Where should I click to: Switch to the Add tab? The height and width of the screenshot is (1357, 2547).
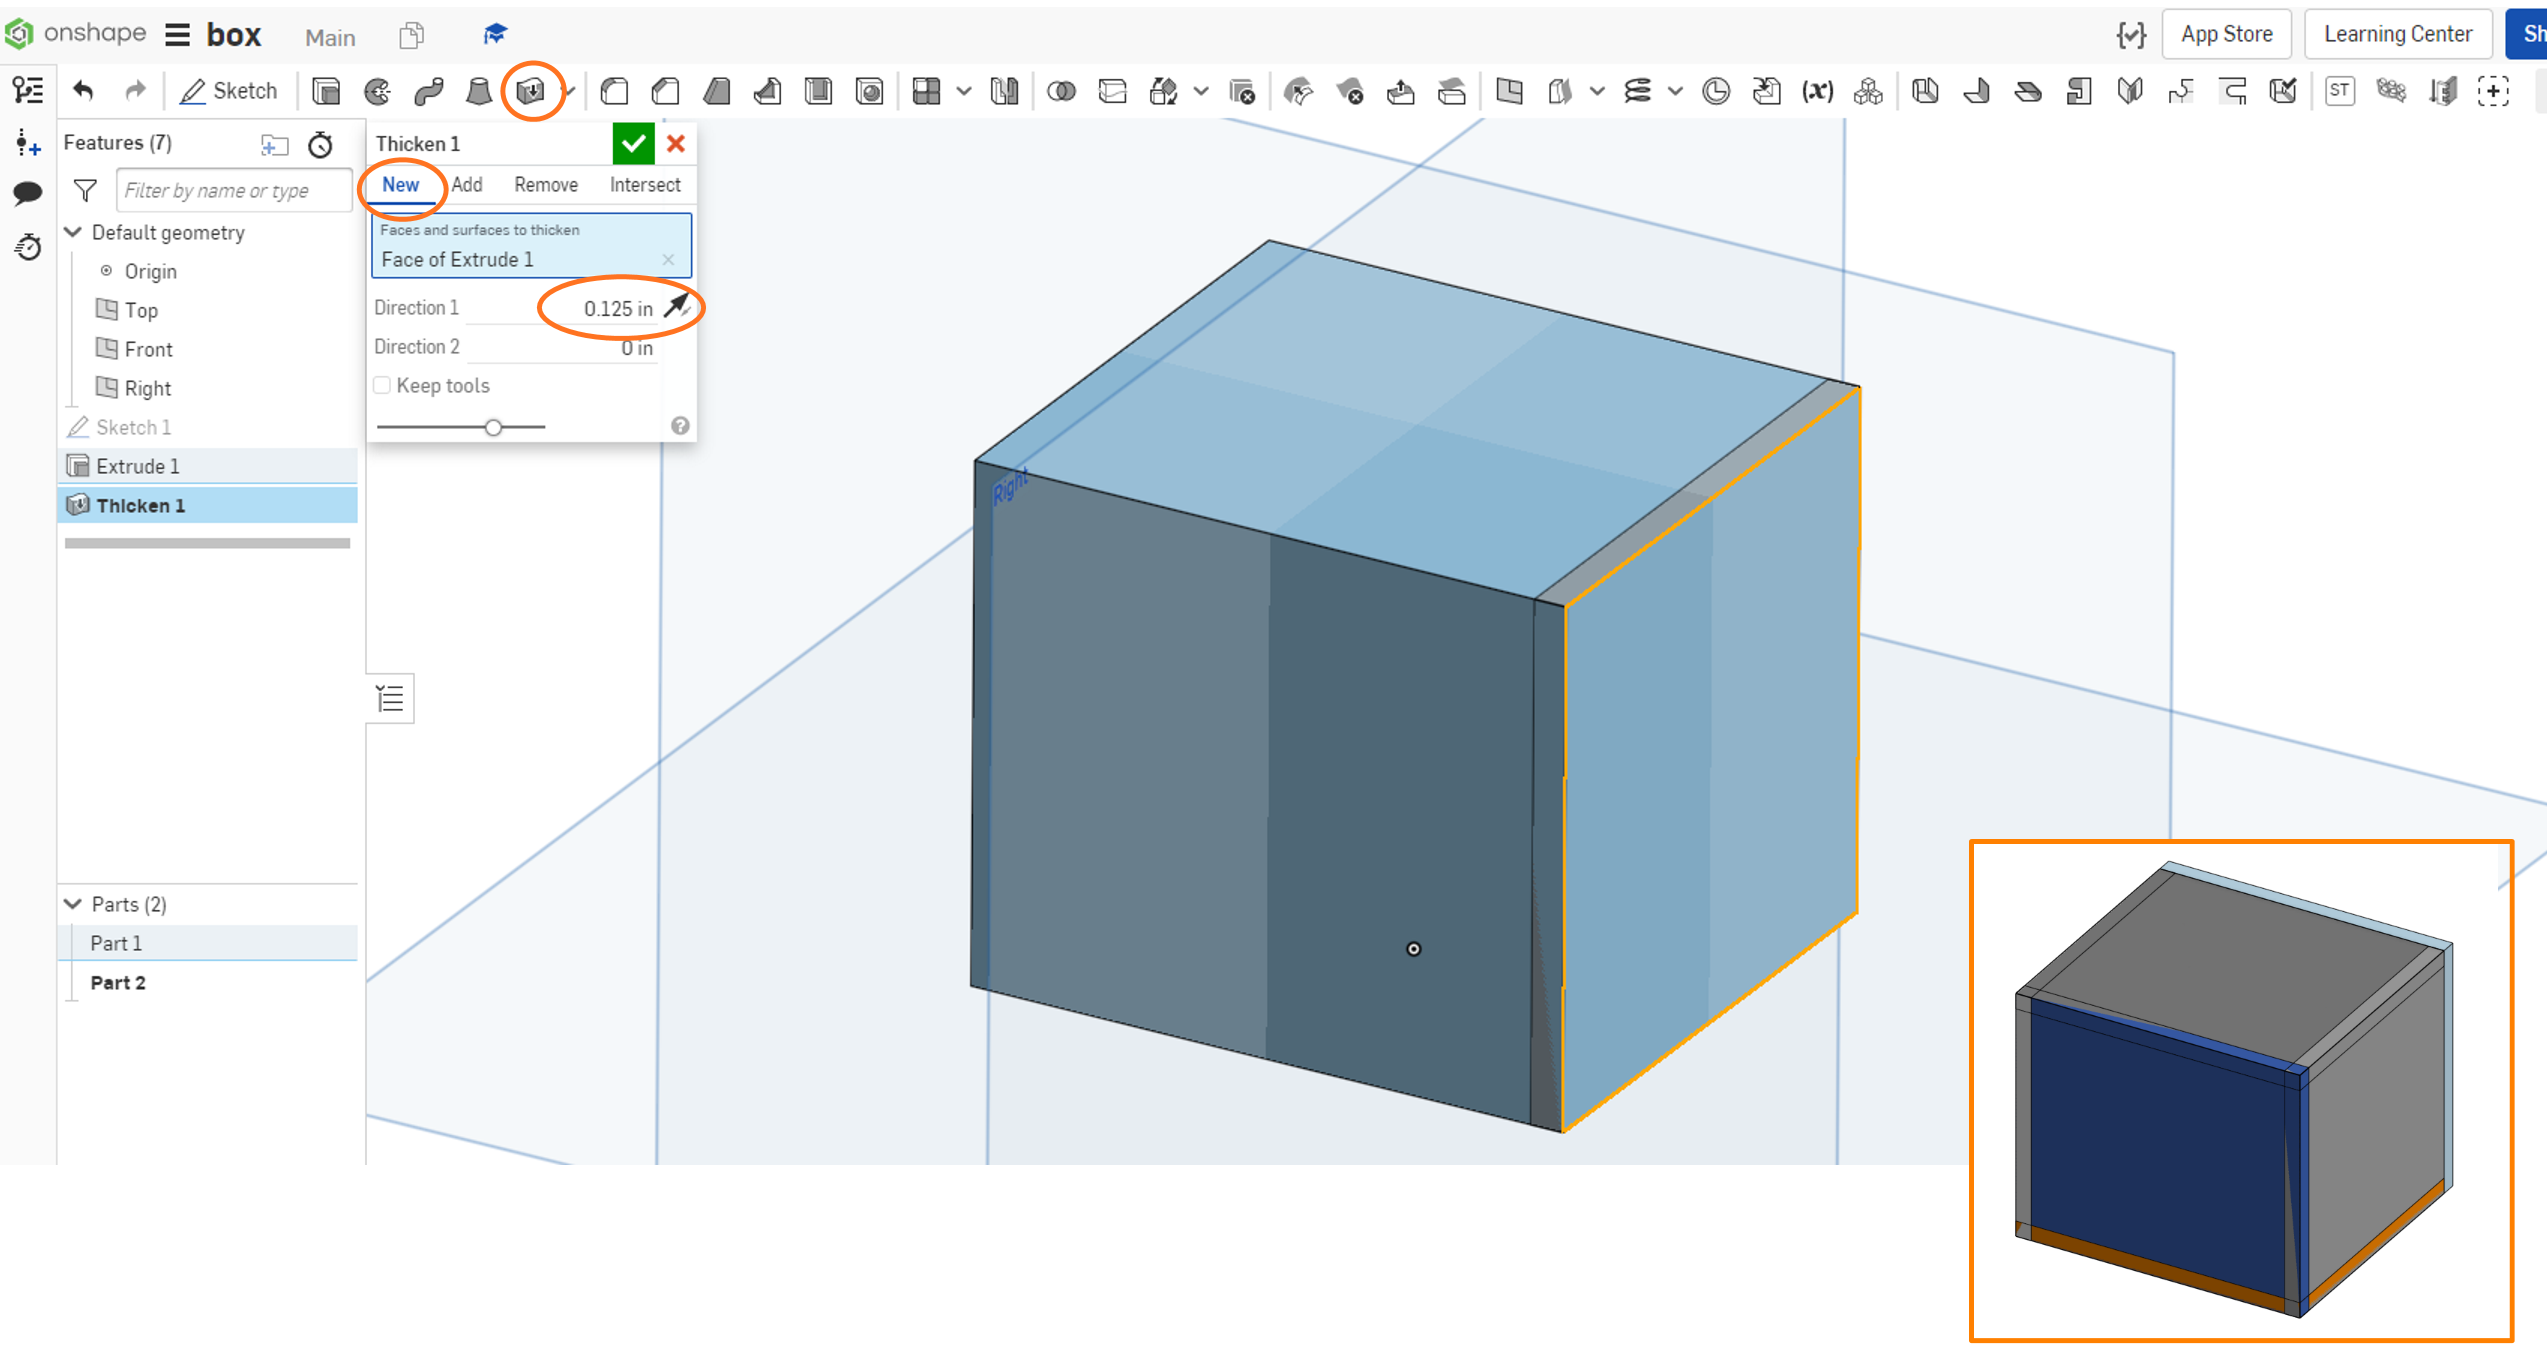click(x=465, y=184)
